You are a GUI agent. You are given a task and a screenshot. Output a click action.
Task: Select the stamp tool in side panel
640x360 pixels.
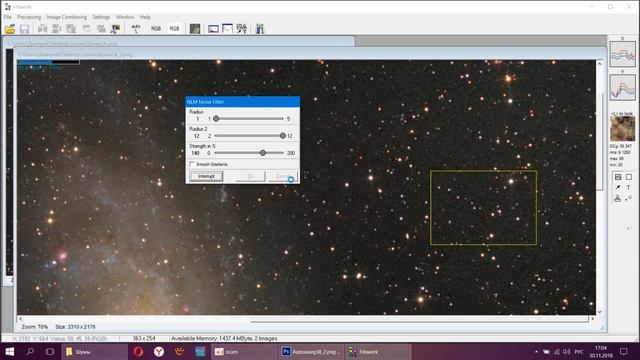tap(618, 198)
